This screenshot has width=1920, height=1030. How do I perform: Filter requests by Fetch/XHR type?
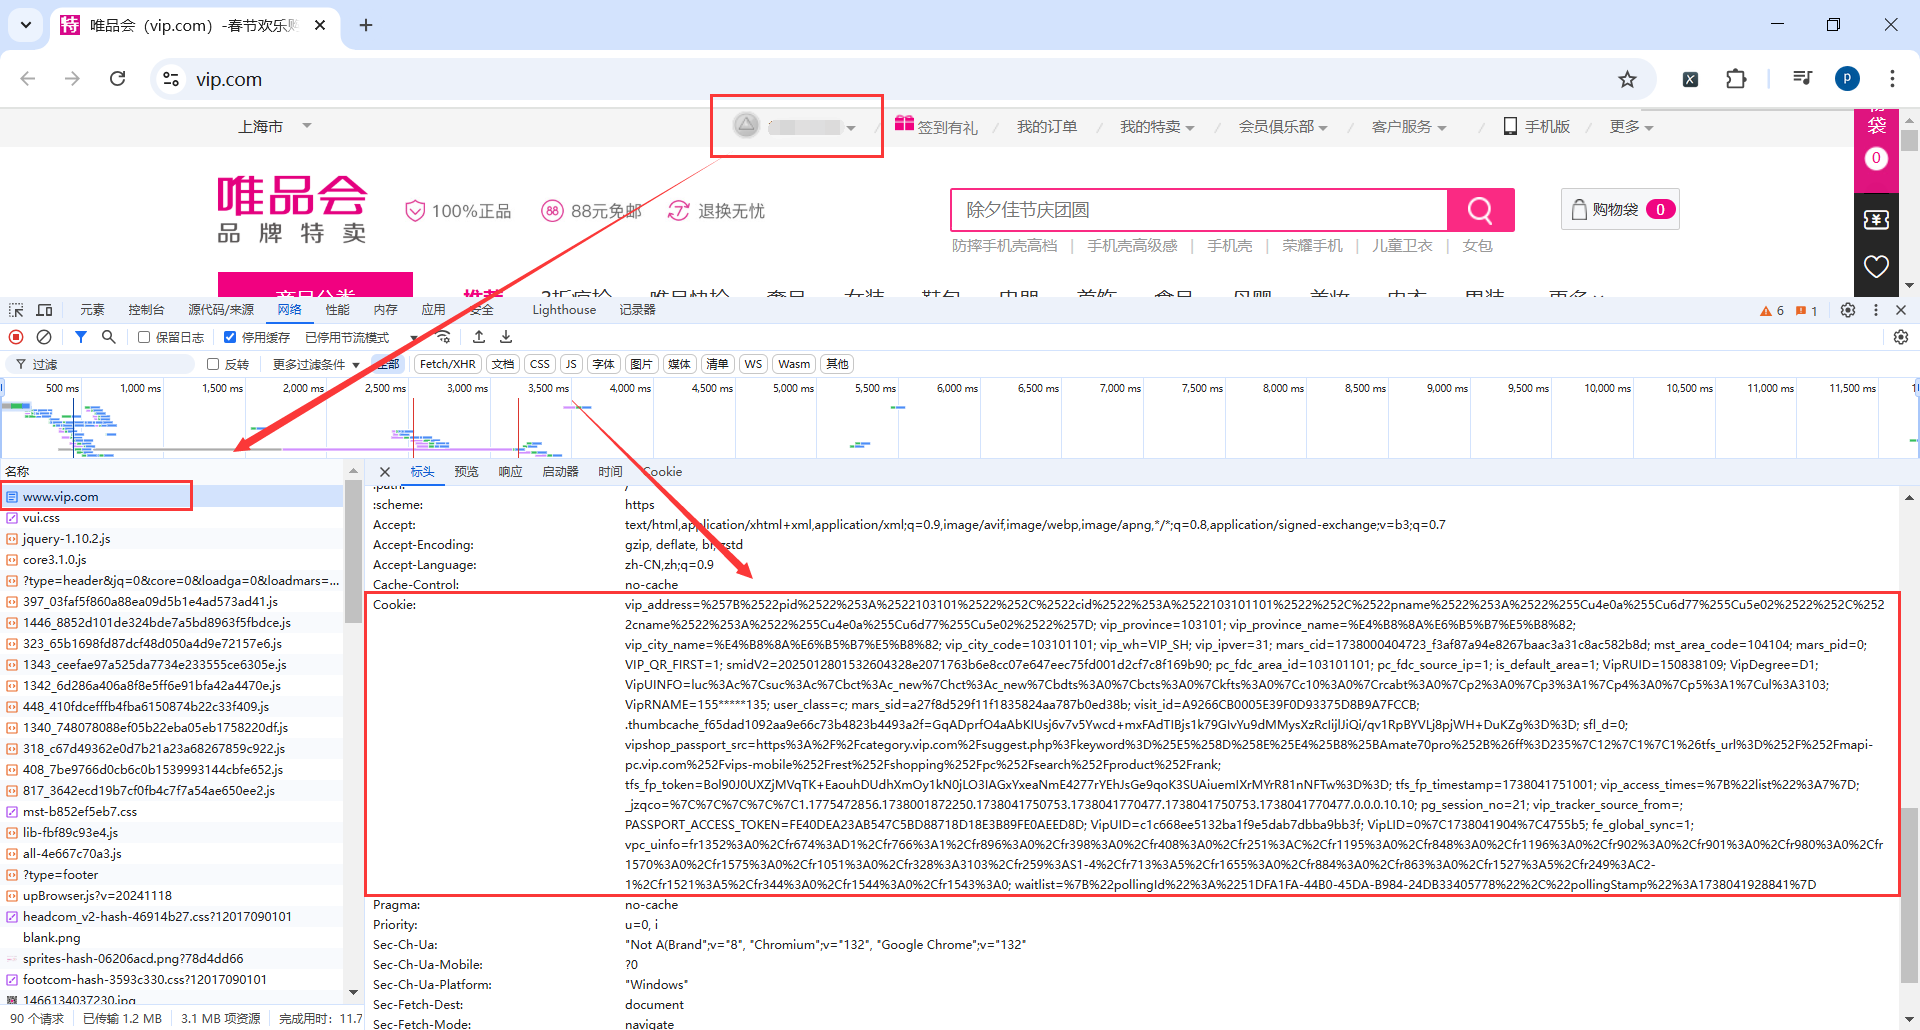pyautogui.click(x=447, y=364)
